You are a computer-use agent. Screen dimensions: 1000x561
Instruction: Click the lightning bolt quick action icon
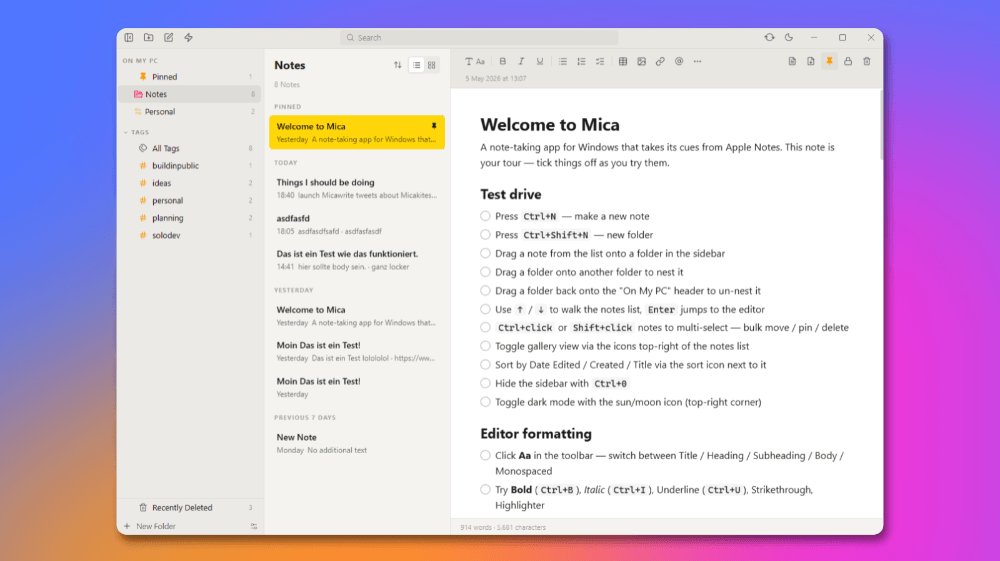(189, 38)
